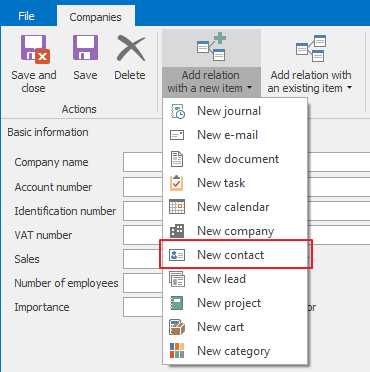The width and height of the screenshot is (370, 372).
Task: Click the New cart box icon
Action: tap(177, 327)
